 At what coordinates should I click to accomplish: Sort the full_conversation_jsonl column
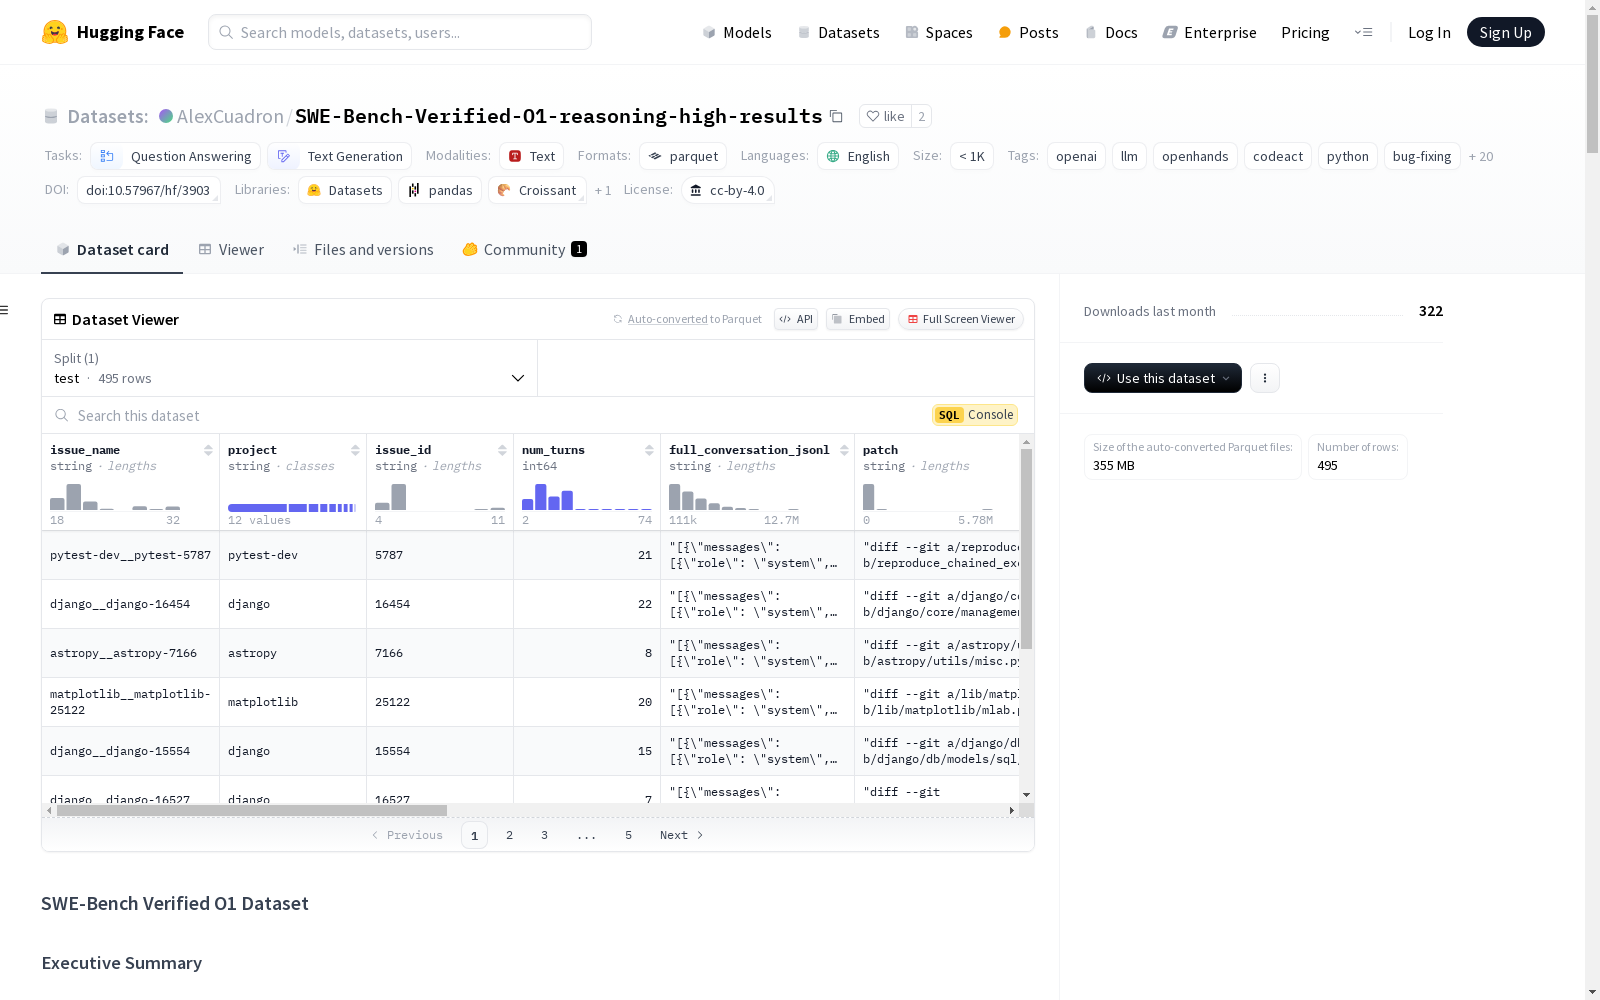(x=844, y=450)
